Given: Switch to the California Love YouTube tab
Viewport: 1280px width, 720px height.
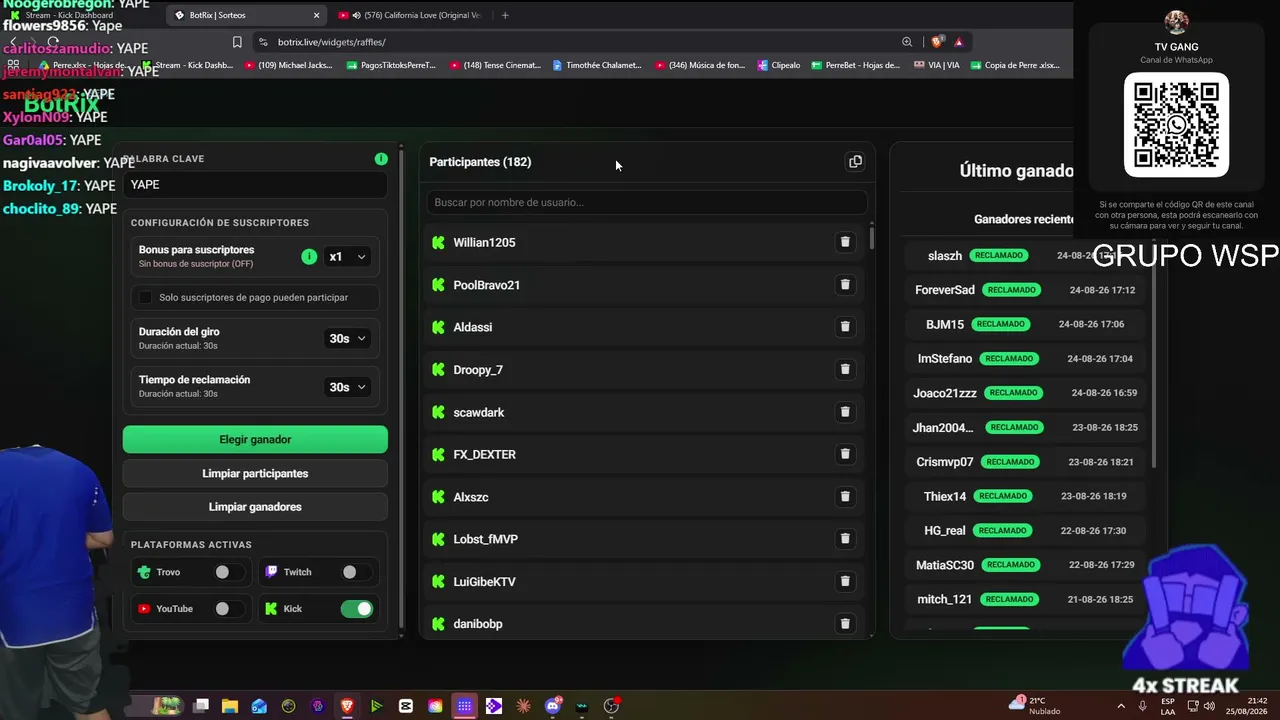Looking at the screenshot, I should coord(411,15).
